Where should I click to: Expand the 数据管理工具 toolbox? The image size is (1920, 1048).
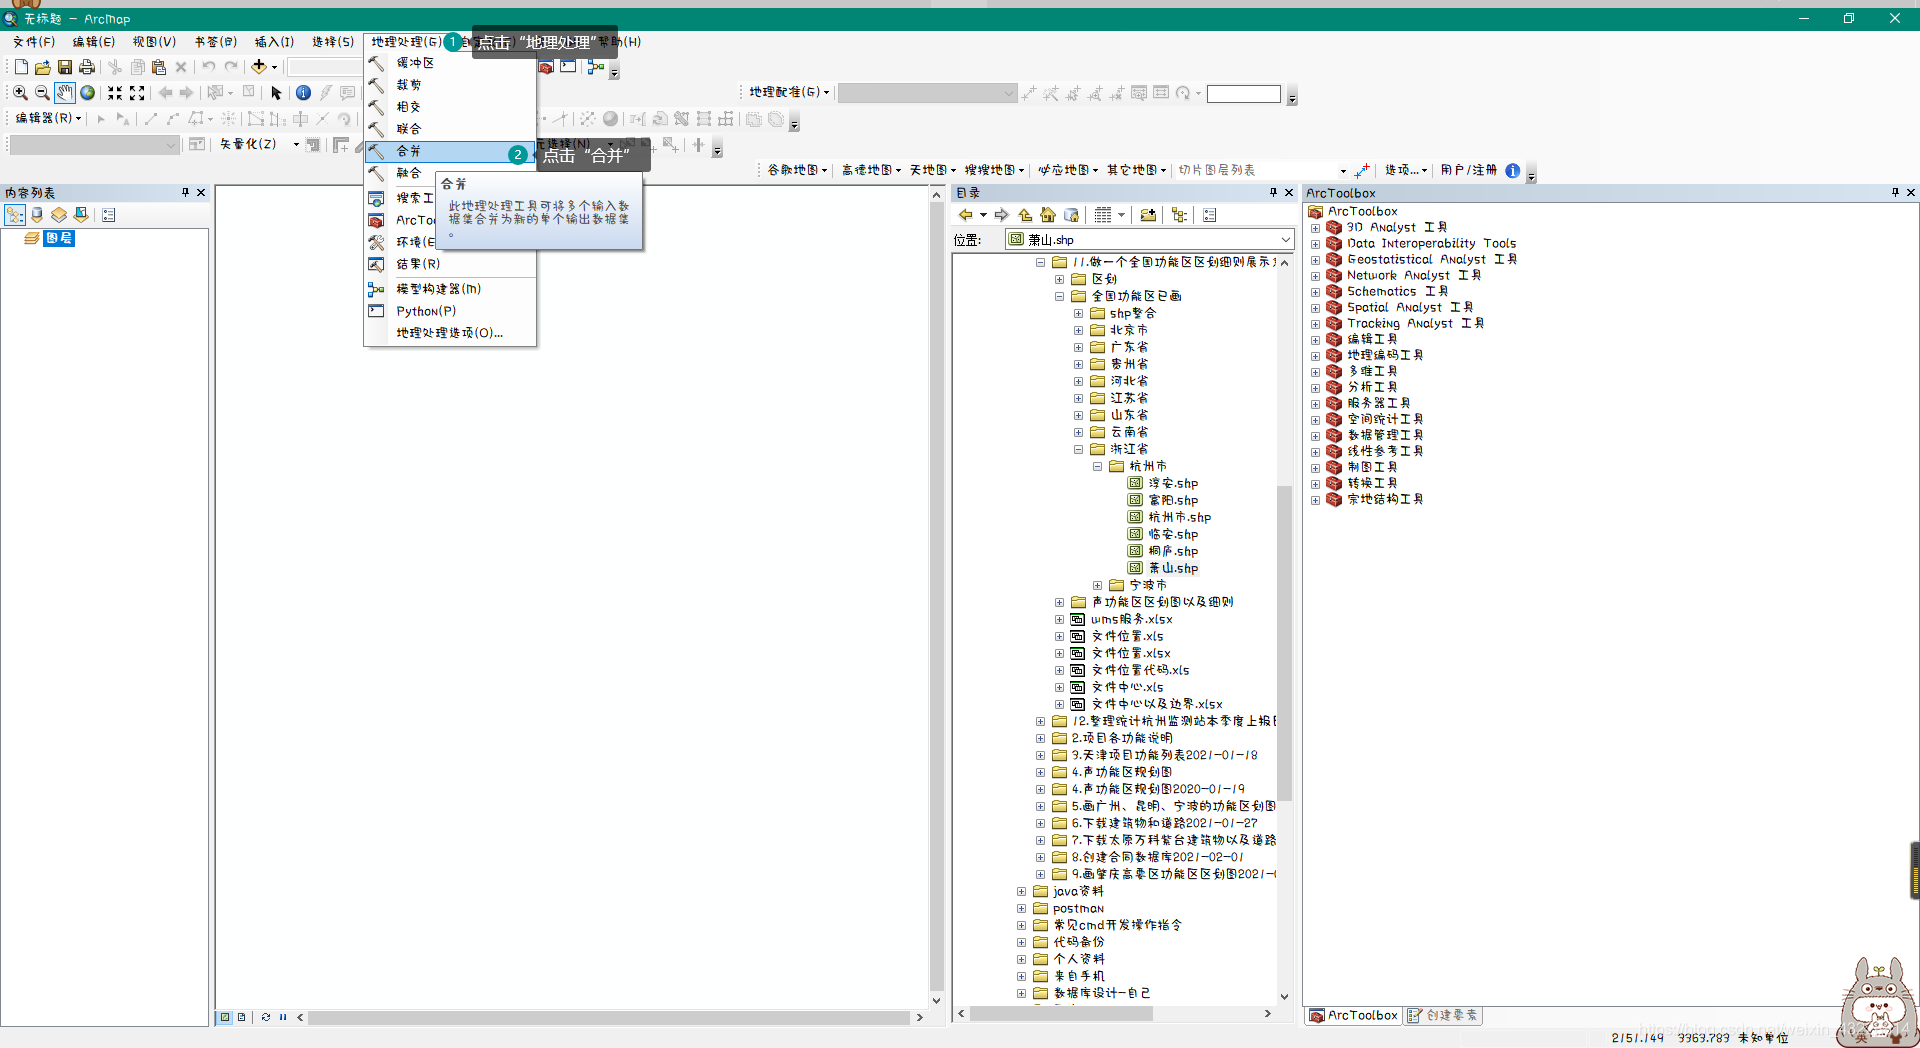[1316, 436]
